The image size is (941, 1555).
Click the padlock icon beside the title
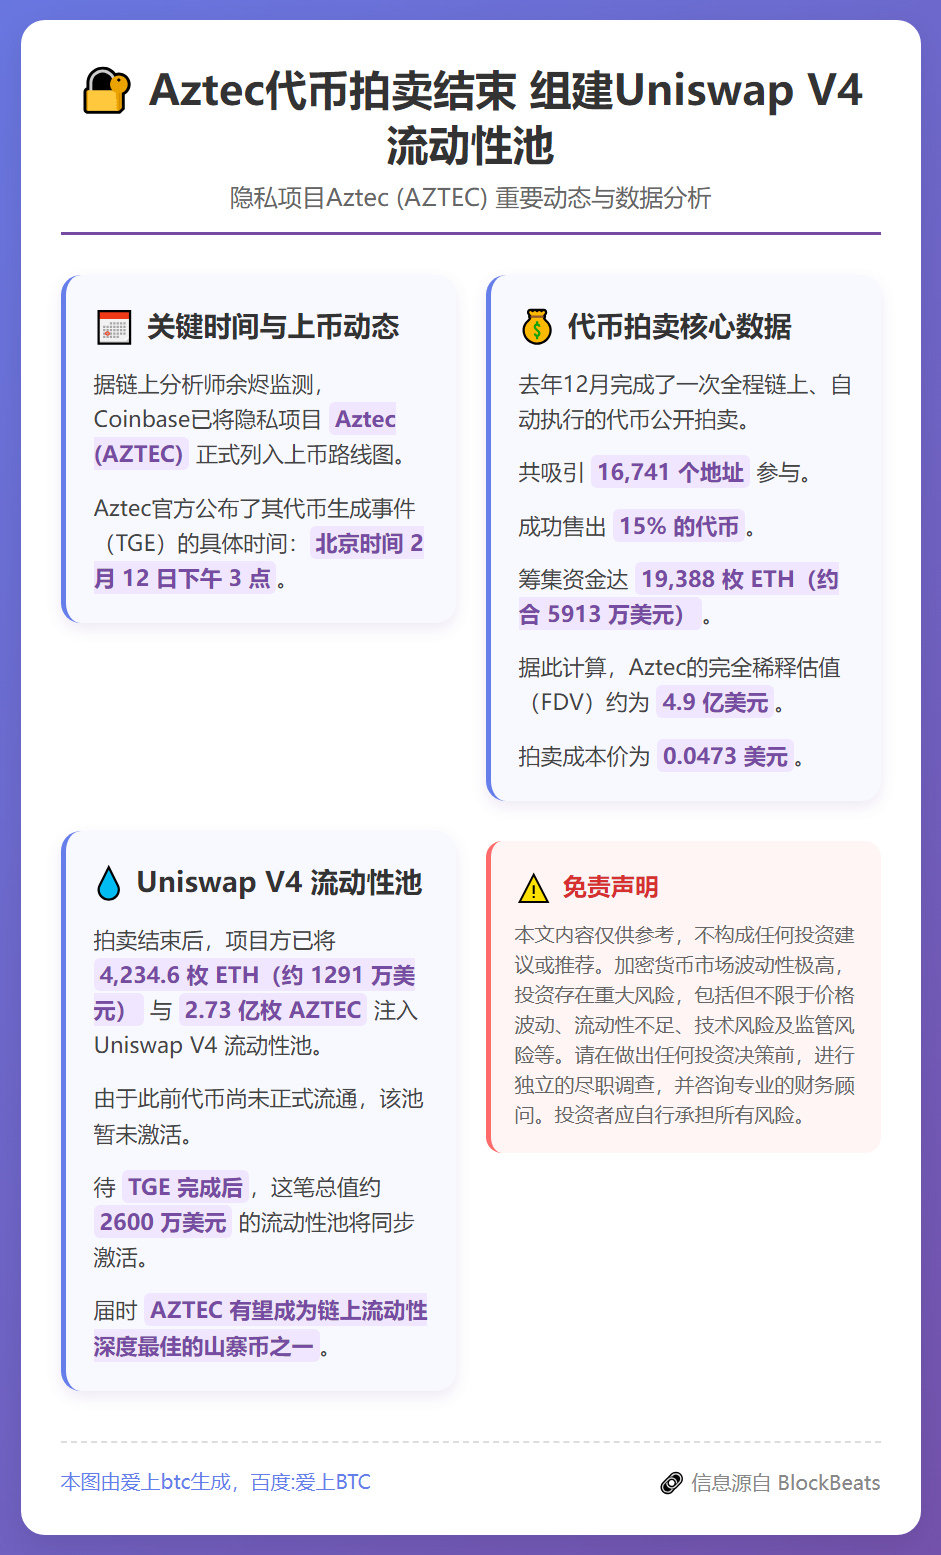click(106, 91)
